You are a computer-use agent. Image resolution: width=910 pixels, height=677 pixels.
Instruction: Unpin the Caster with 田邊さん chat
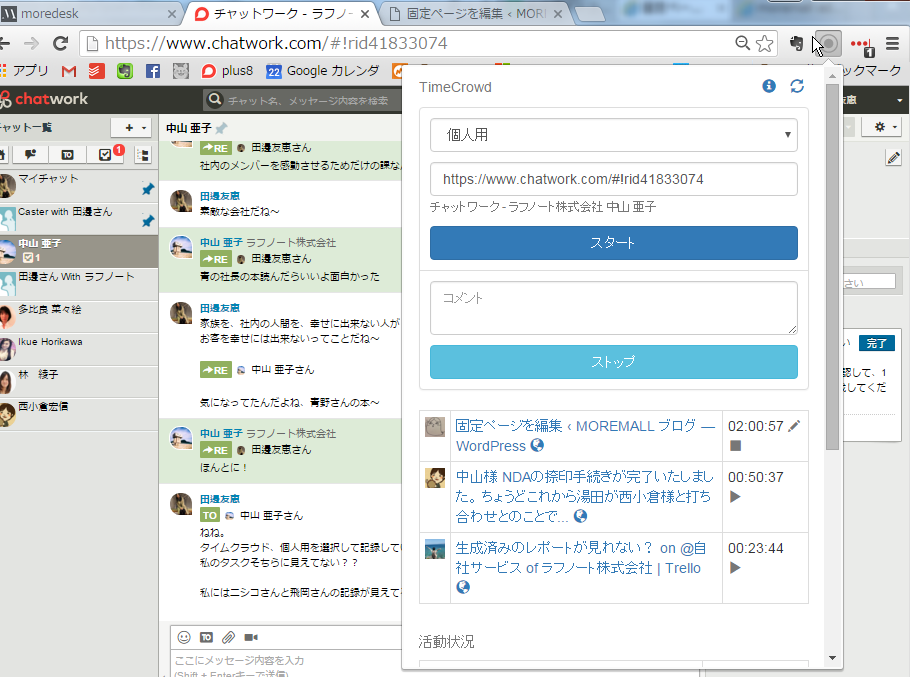coord(148,221)
